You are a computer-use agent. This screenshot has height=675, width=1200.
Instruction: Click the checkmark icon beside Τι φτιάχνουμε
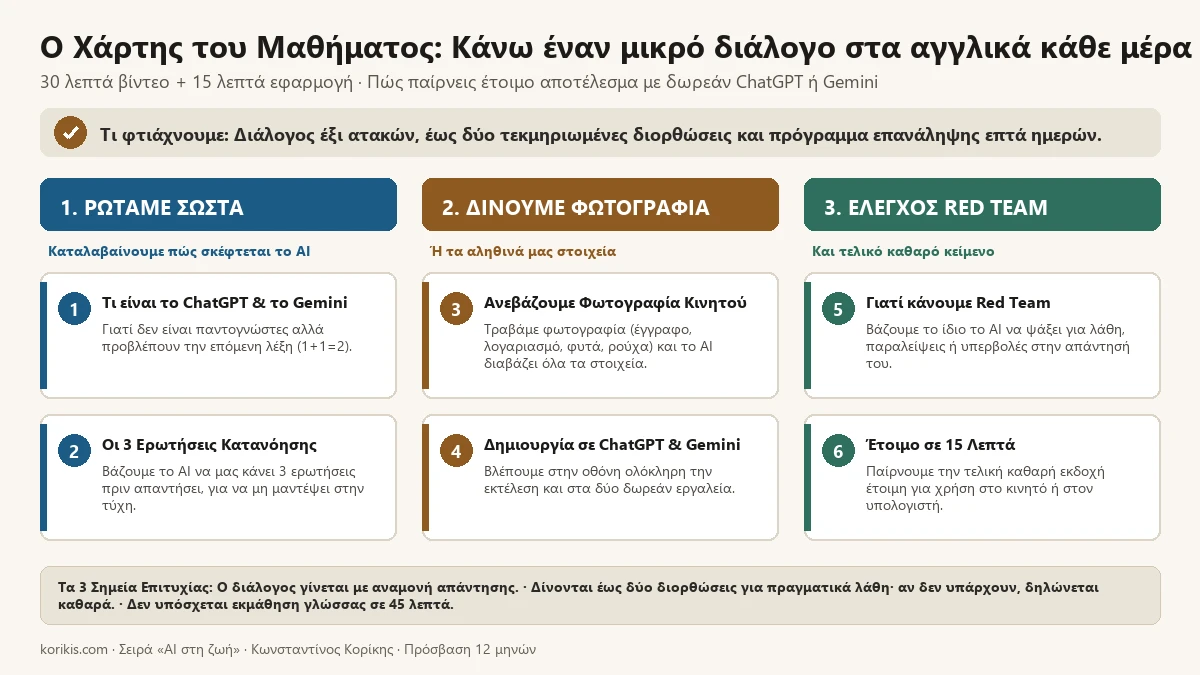tap(70, 133)
